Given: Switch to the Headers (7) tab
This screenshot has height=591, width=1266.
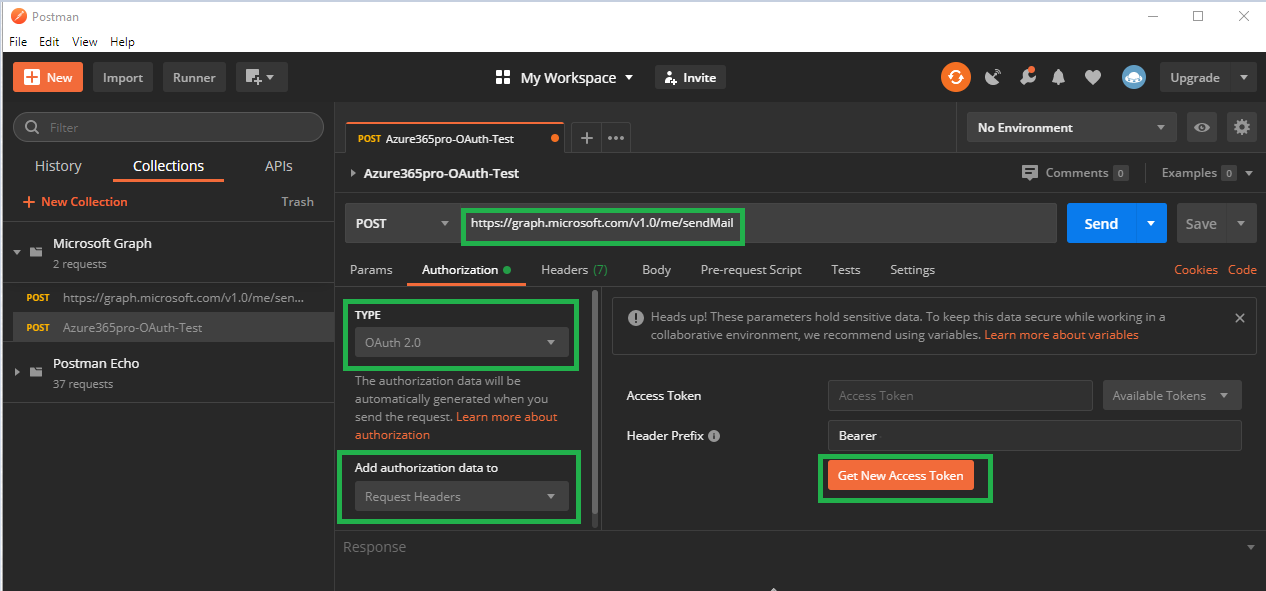Looking at the screenshot, I should (x=574, y=269).
